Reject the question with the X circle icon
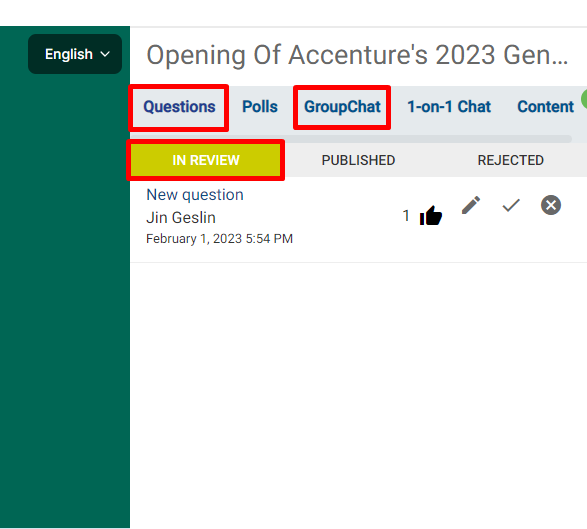 551,205
